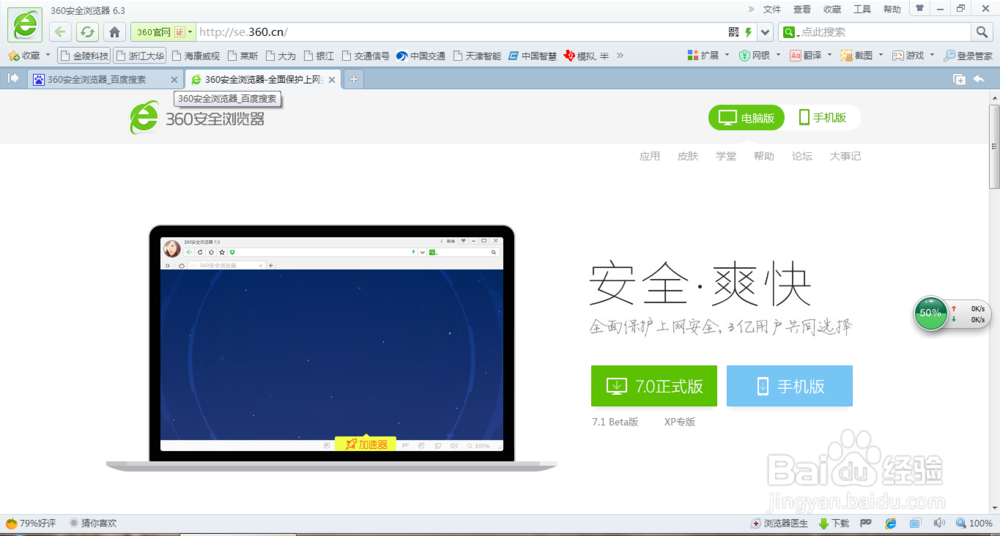Select the 电脑版 desktop version toggle
This screenshot has height=536, width=1000.
point(746,117)
